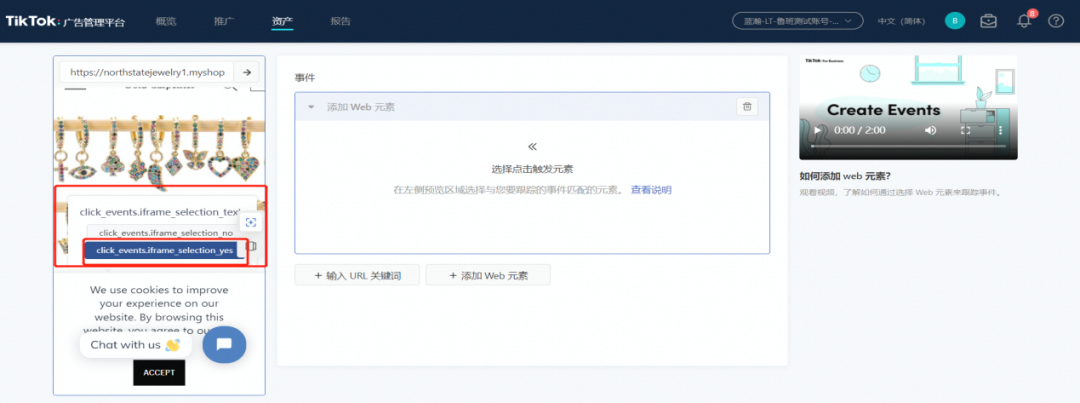Play the Create Events video
The height and width of the screenshot is (403, 1080).
(x=818, y=130)
